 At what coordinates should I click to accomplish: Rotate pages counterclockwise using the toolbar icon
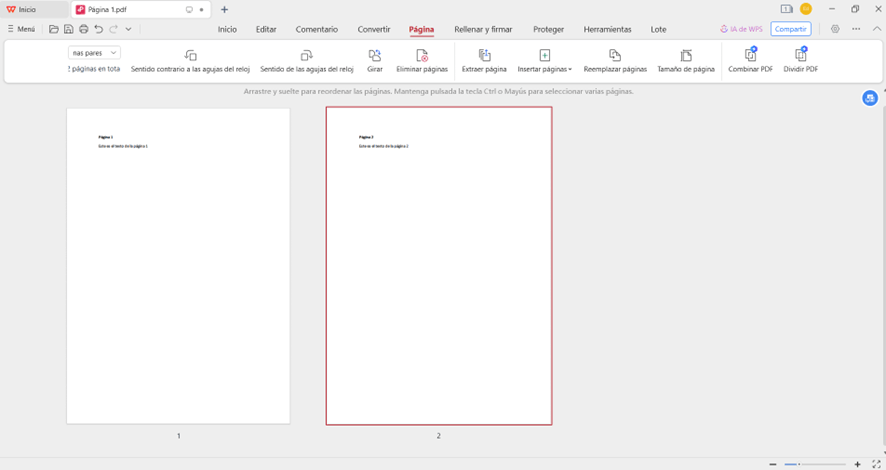190,56
